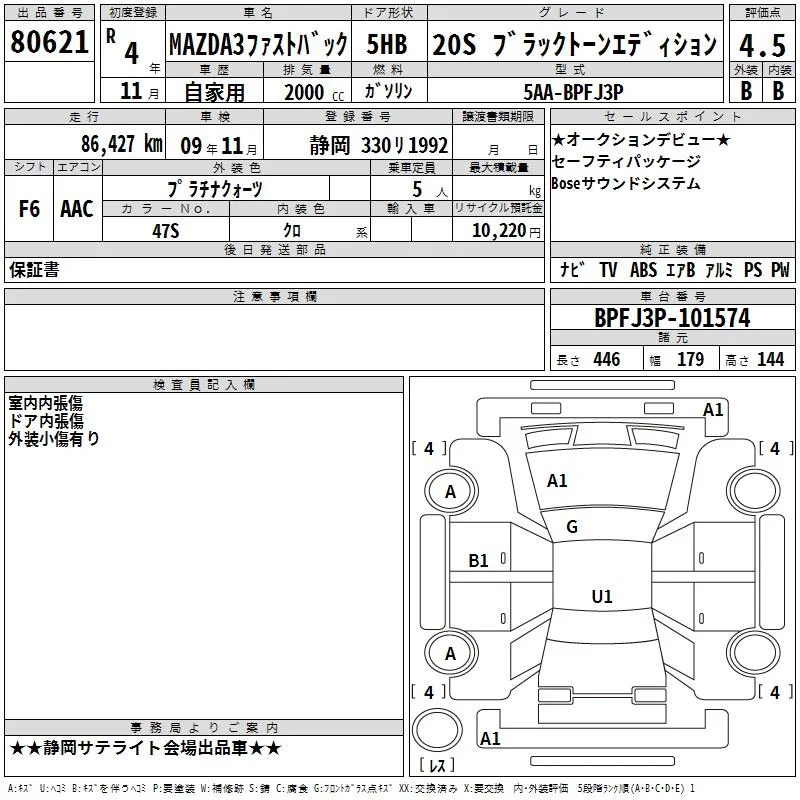Select length value 446
This screenshot has height=800, width=800.
[607, 359]
